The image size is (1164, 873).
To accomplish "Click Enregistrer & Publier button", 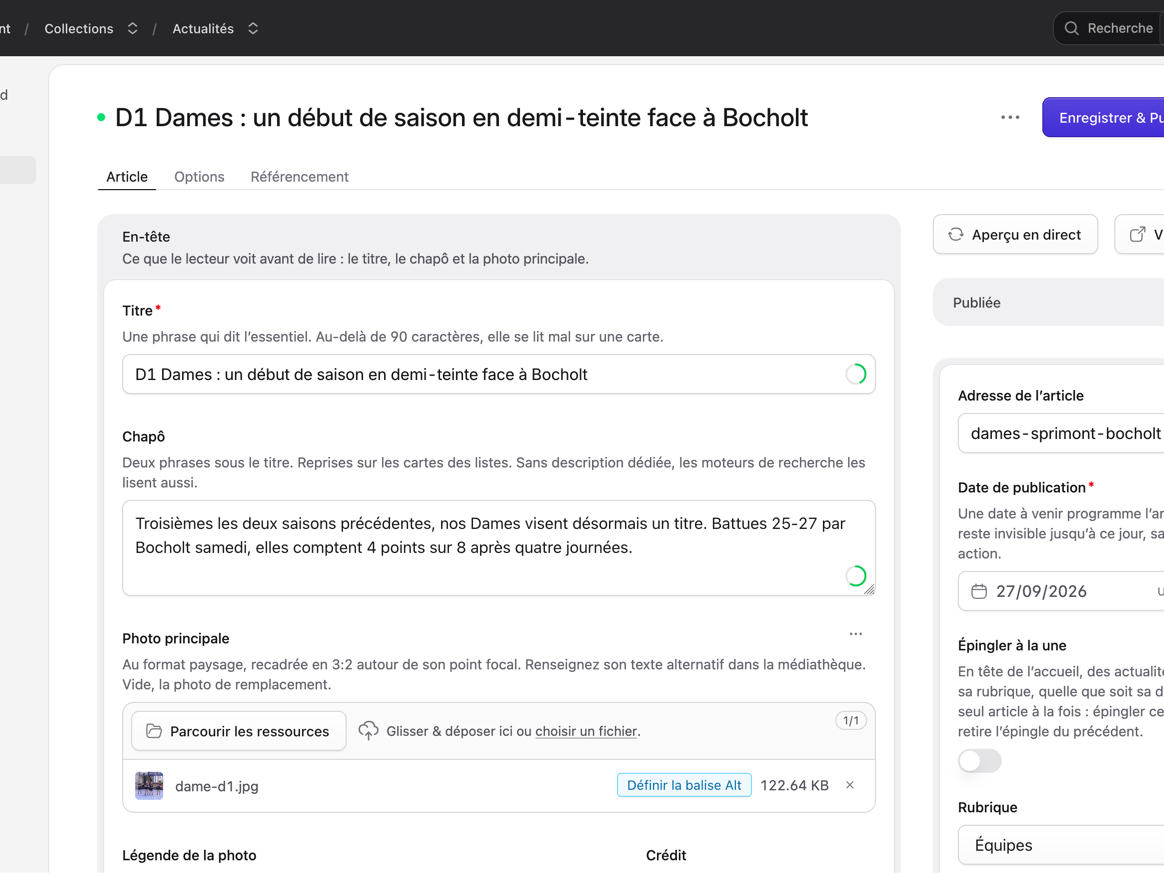I will point(1103,117).
